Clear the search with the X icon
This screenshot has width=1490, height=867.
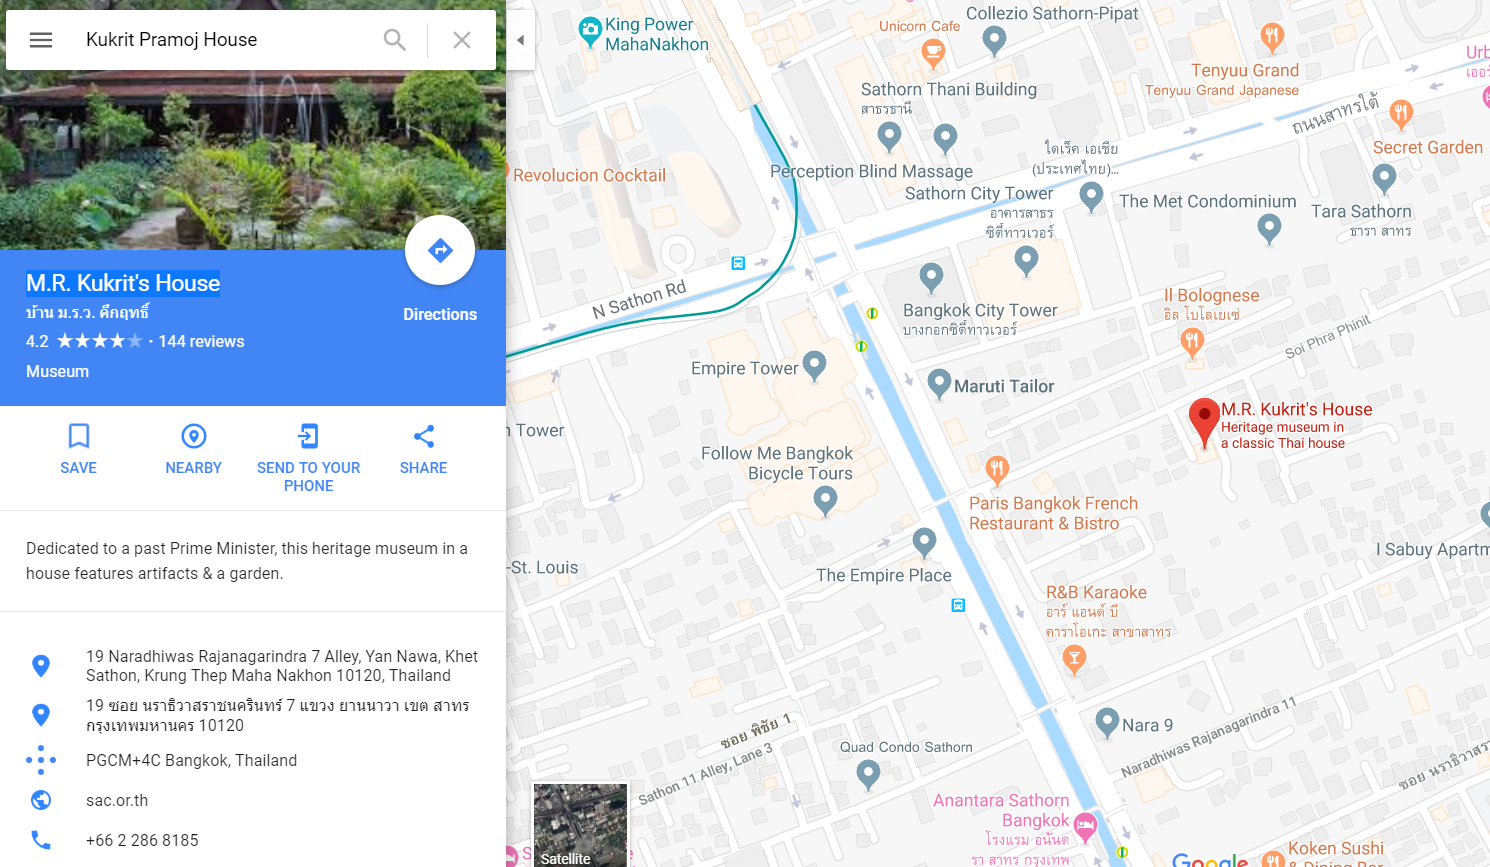click(462, 40)
